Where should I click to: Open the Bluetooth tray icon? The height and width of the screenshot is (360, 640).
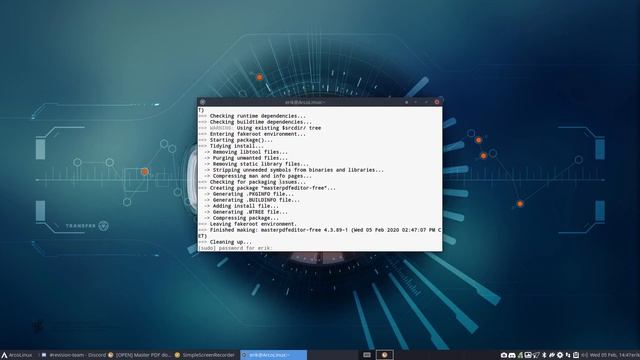click(544, 355)
